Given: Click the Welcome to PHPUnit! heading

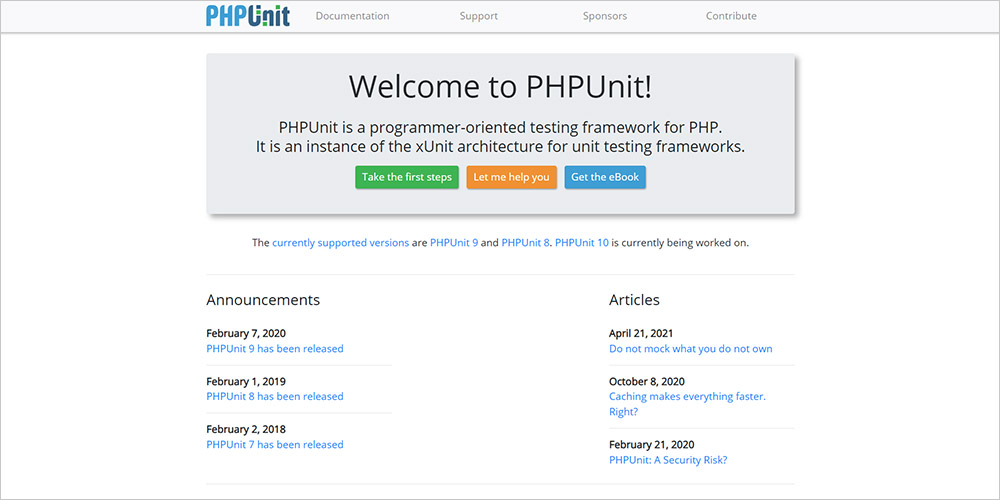Looking at the screenshot, I should [x=501, y=86].
